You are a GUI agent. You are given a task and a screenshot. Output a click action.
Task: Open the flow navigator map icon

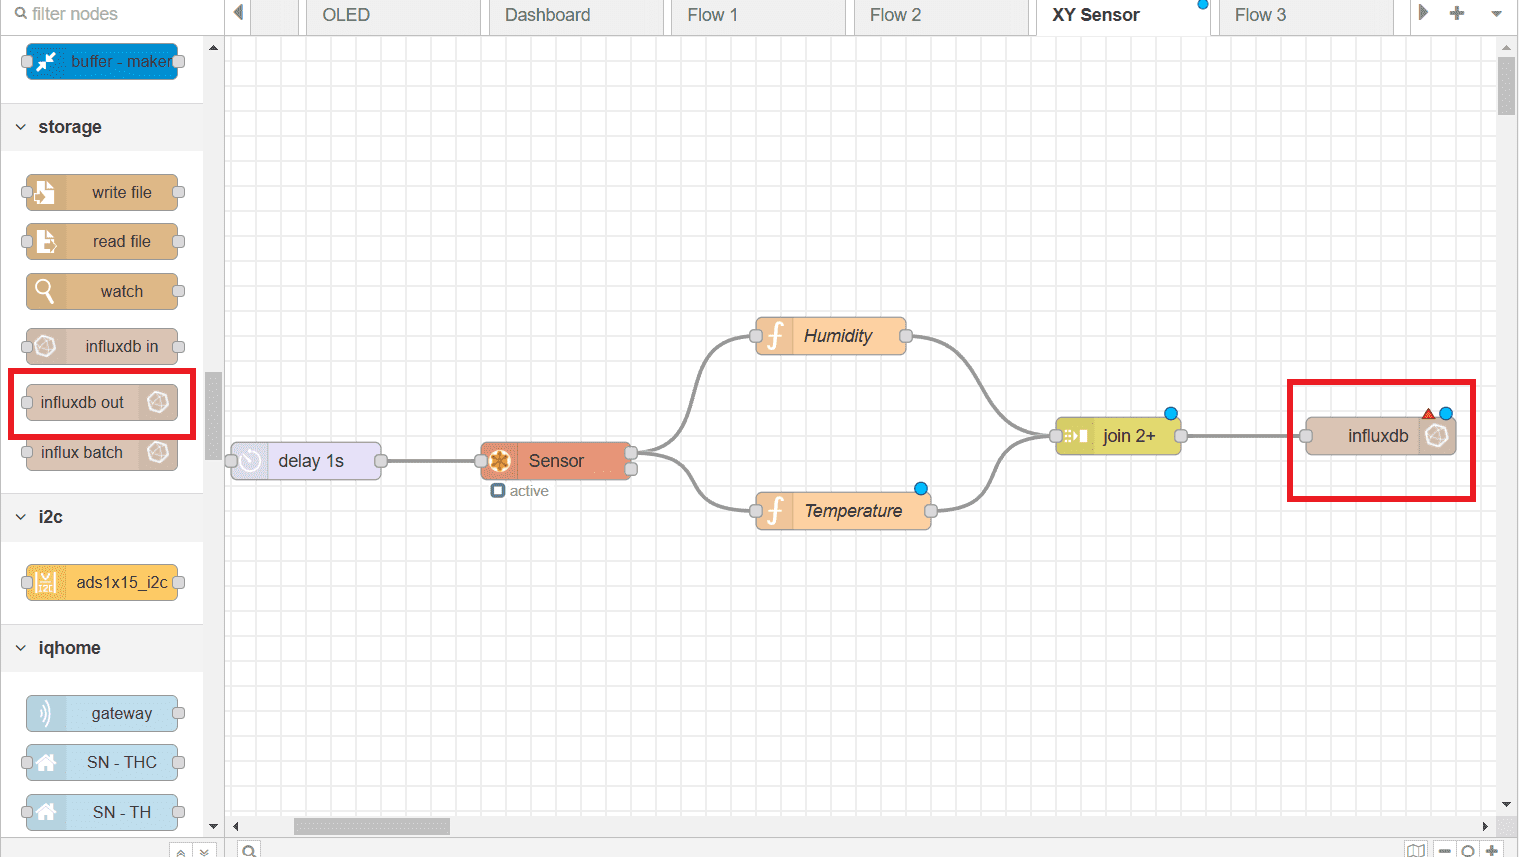point(1416,848)
